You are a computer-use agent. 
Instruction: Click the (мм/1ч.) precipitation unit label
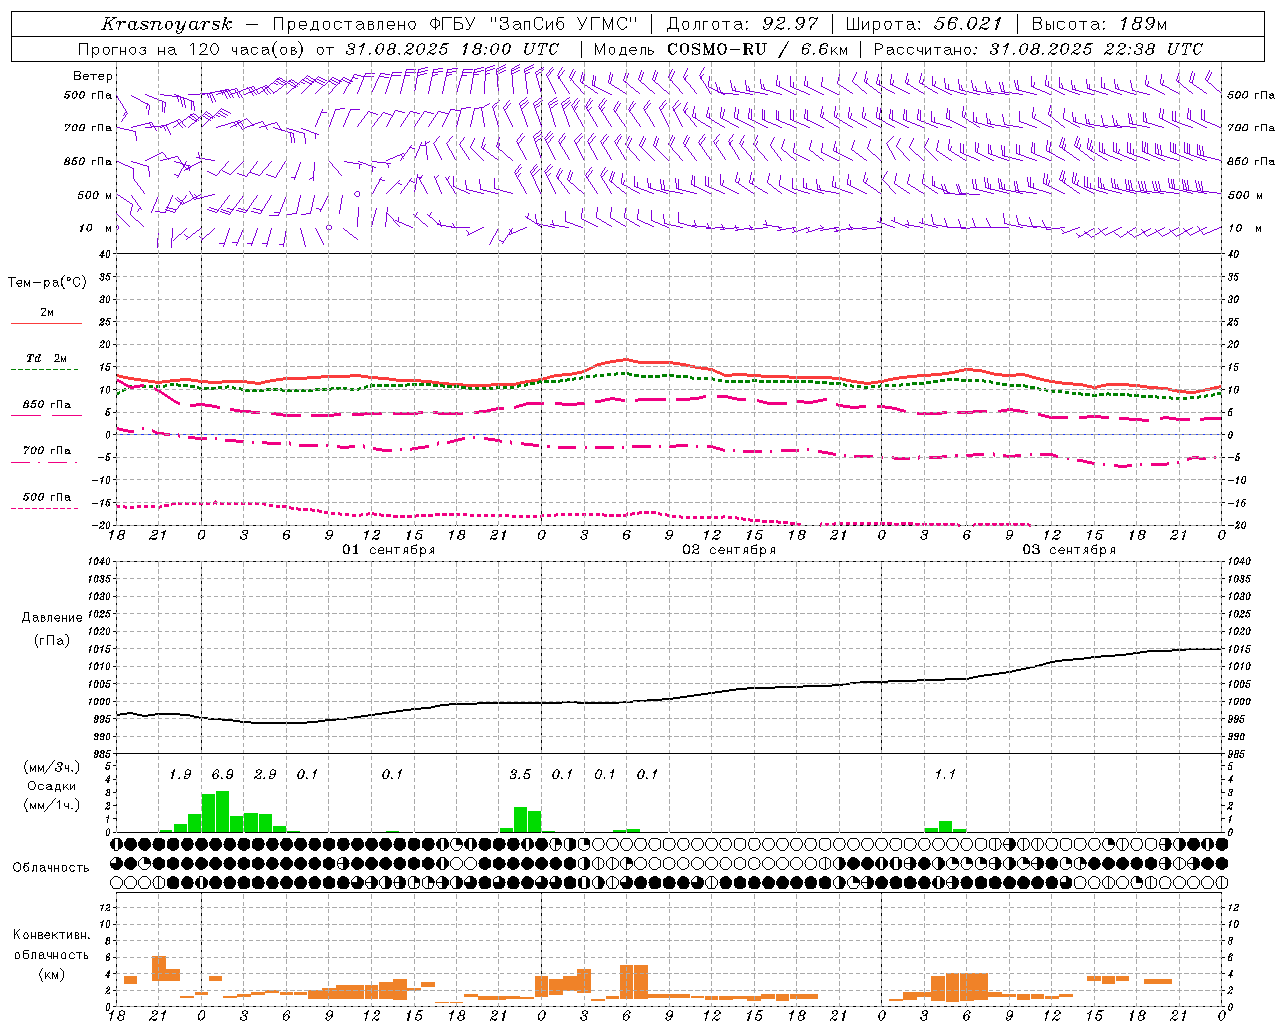52,805
